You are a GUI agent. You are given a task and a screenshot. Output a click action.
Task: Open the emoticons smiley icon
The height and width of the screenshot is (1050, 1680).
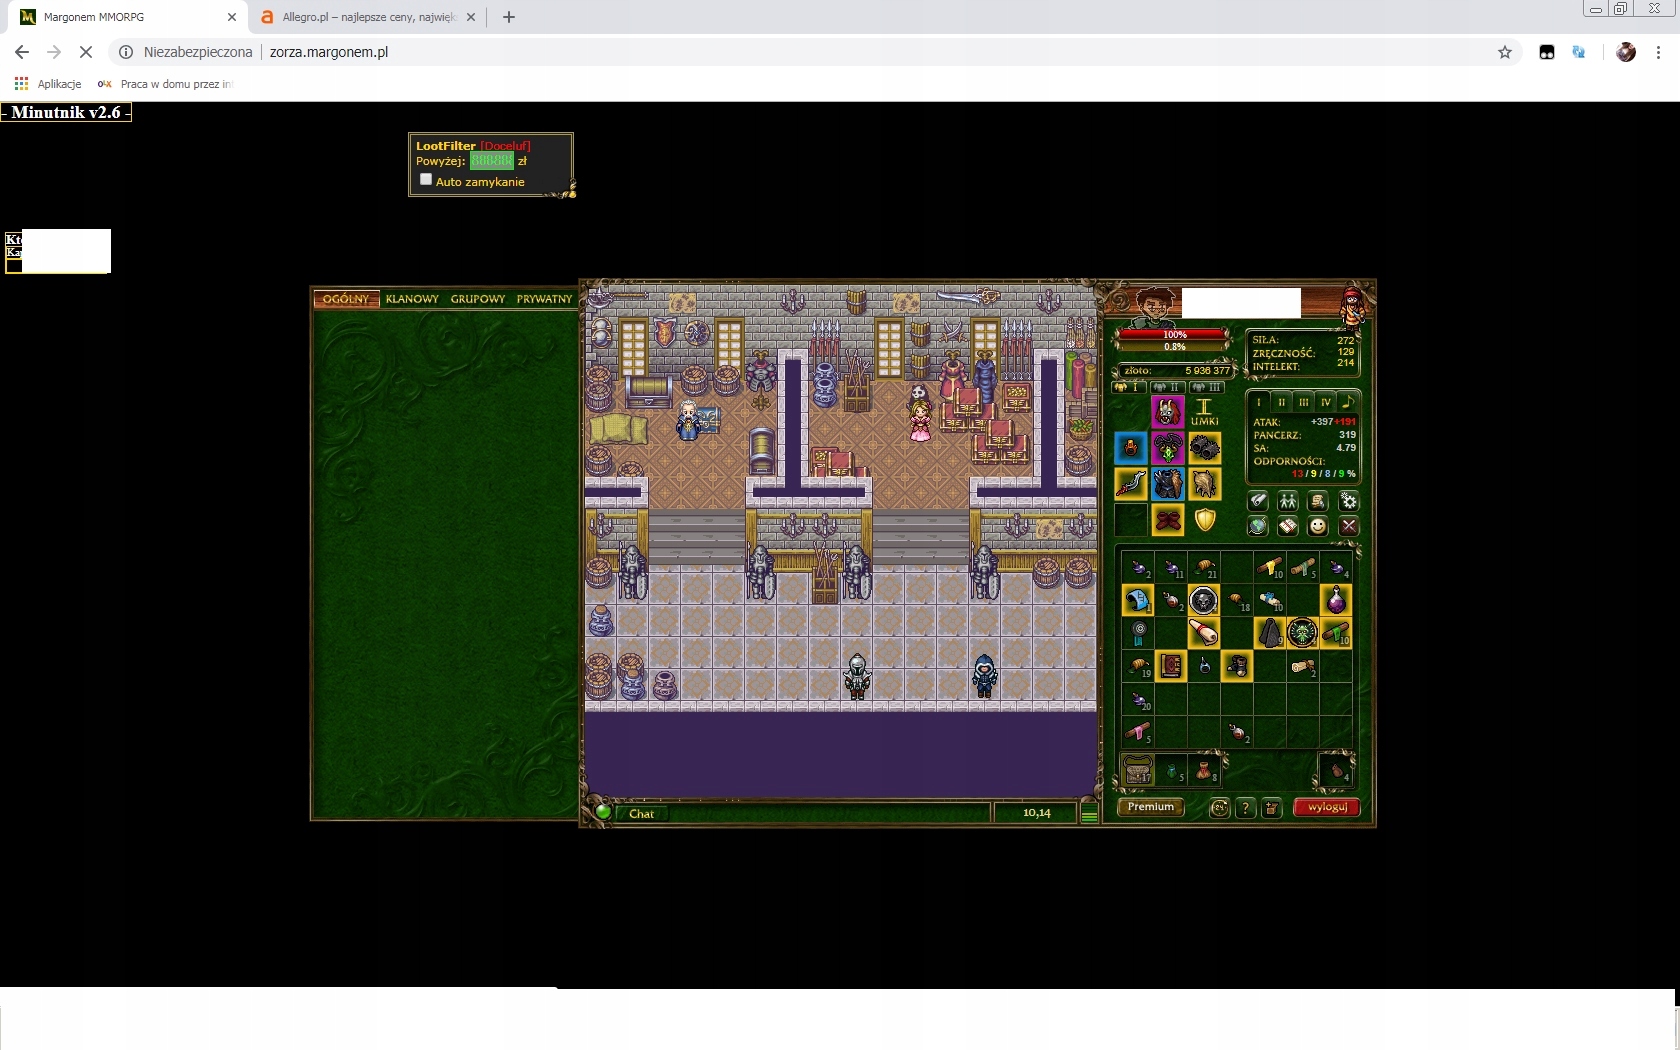(1318, 526)
